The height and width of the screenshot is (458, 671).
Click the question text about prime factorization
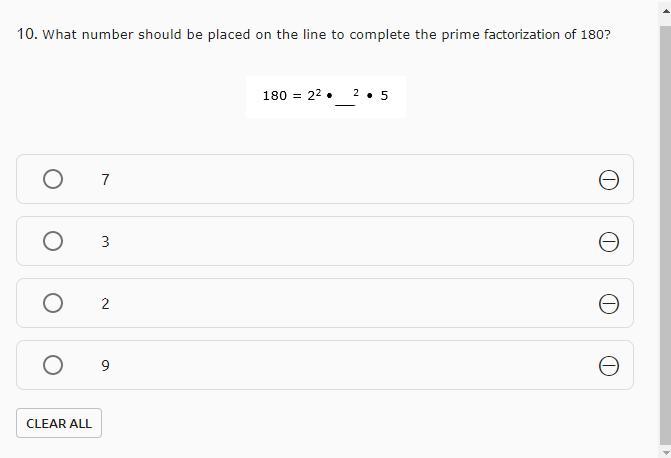click(326, 34)
